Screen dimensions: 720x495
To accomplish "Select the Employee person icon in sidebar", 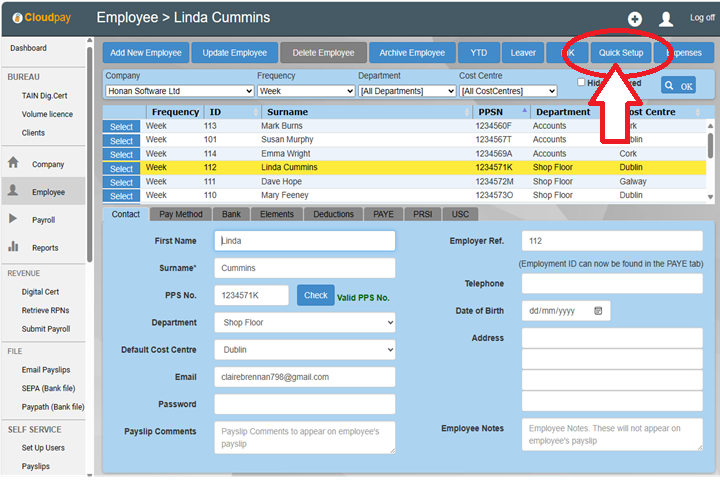I will click(14, 191).
